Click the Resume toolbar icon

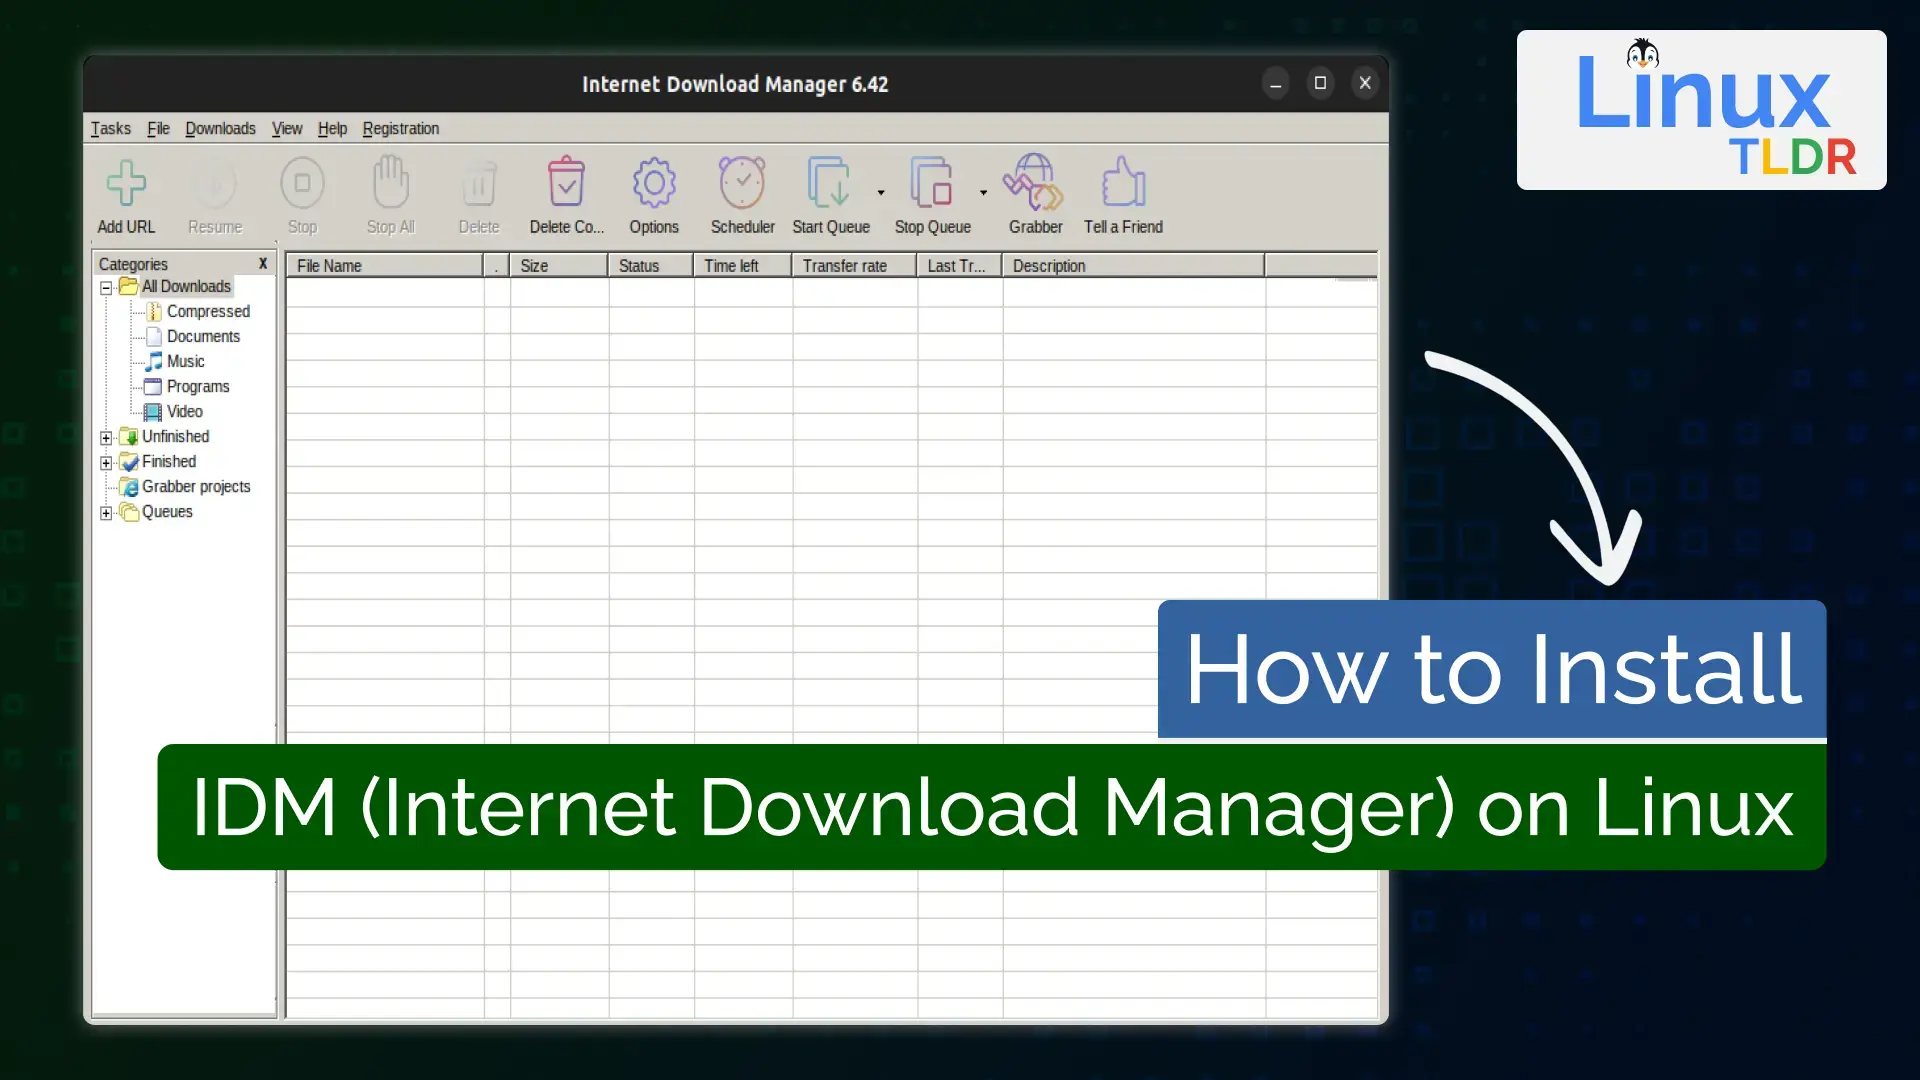215,183
